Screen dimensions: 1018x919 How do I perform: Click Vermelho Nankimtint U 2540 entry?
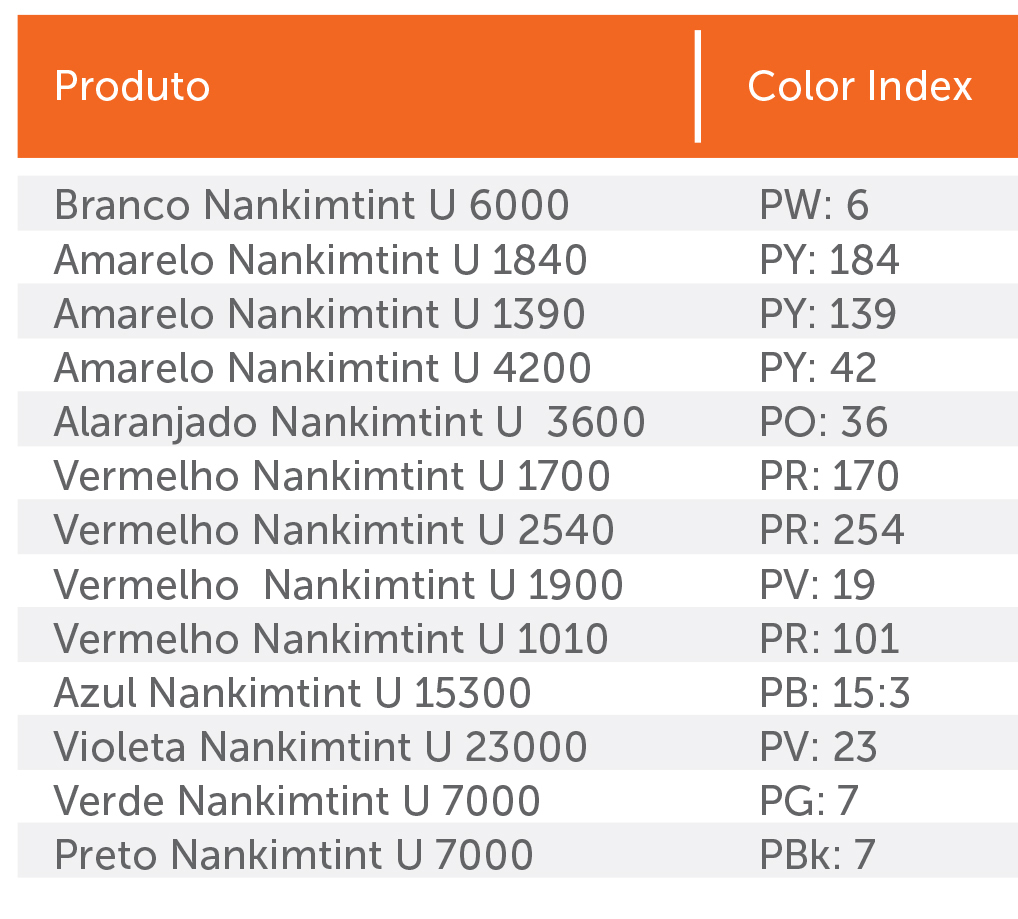334,530
